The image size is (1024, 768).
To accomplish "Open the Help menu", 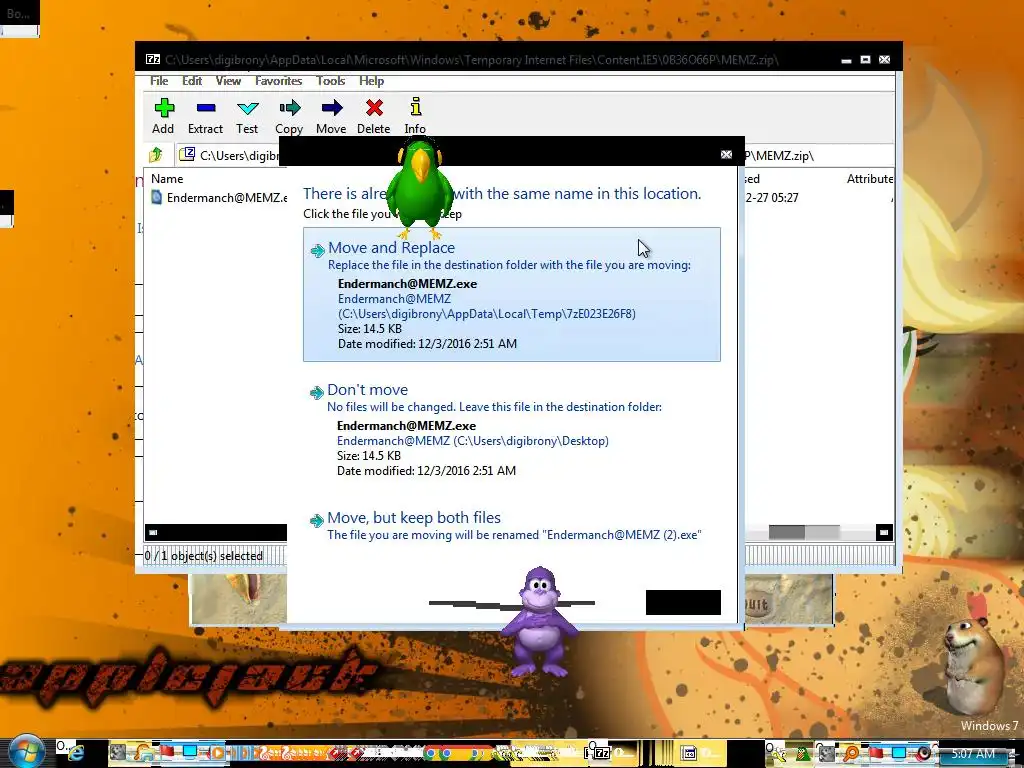I will 371,81.
